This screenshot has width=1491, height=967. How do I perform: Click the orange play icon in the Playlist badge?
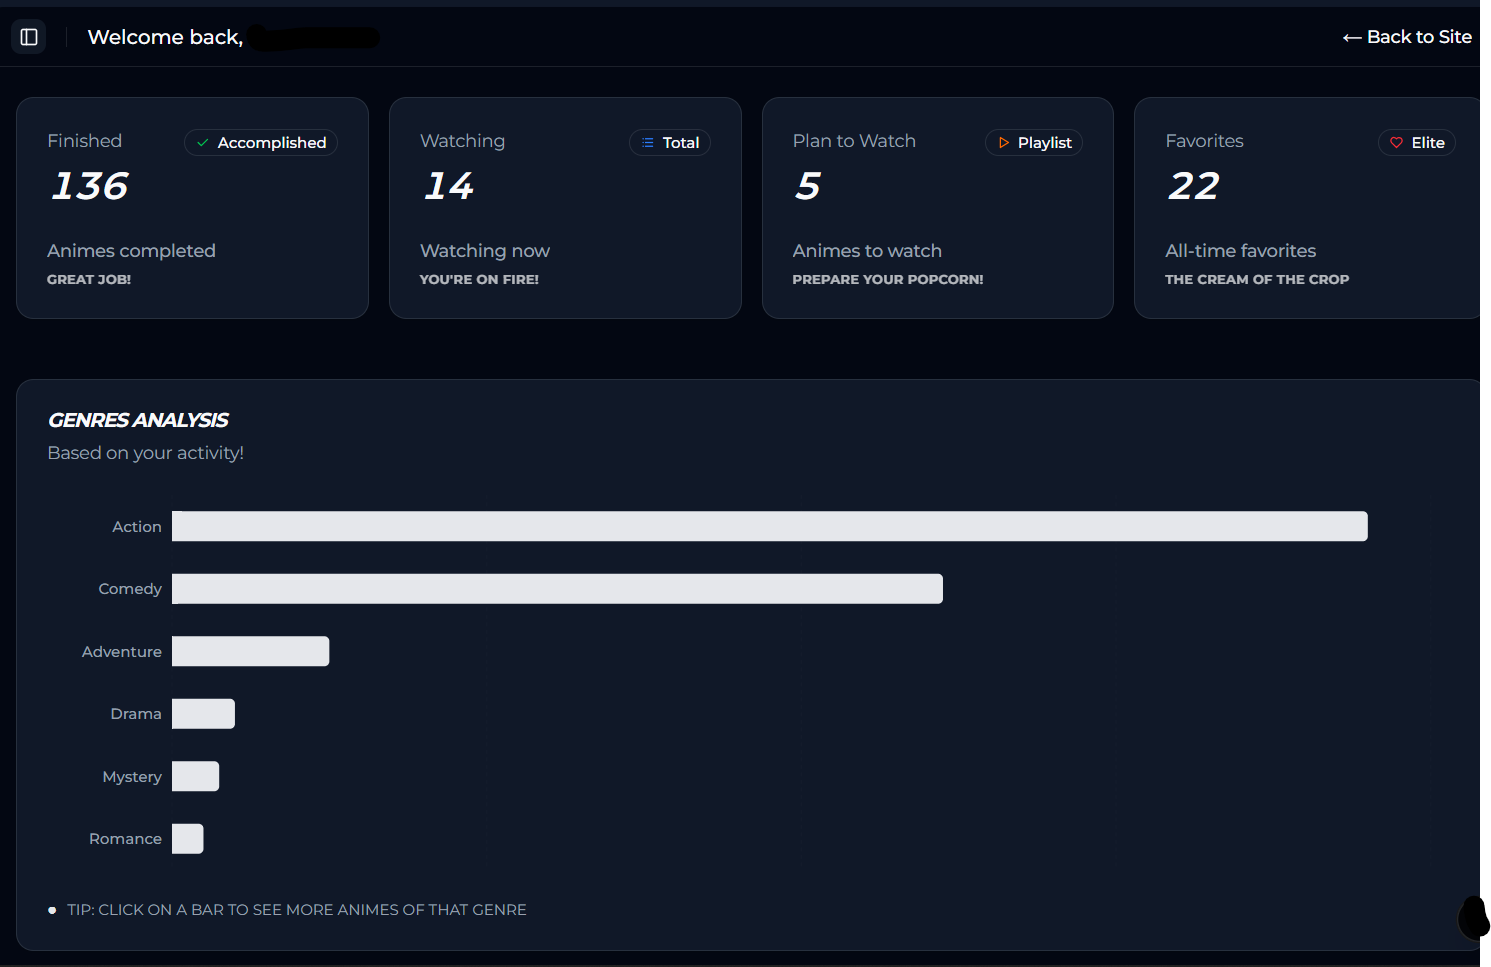click(1004, 142)
